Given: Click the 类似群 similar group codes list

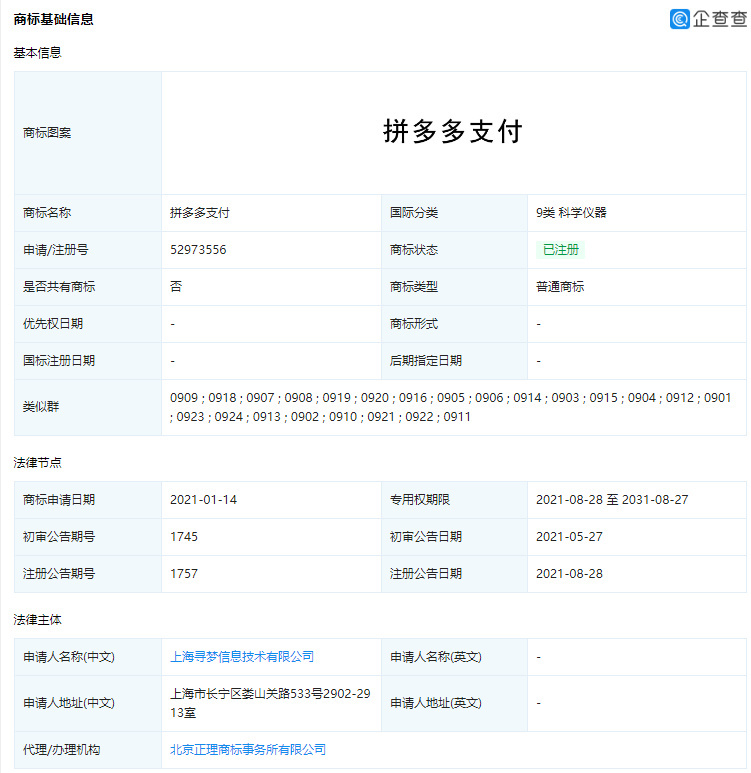Looking at the screenshot, I should click(x=450, y=407).
